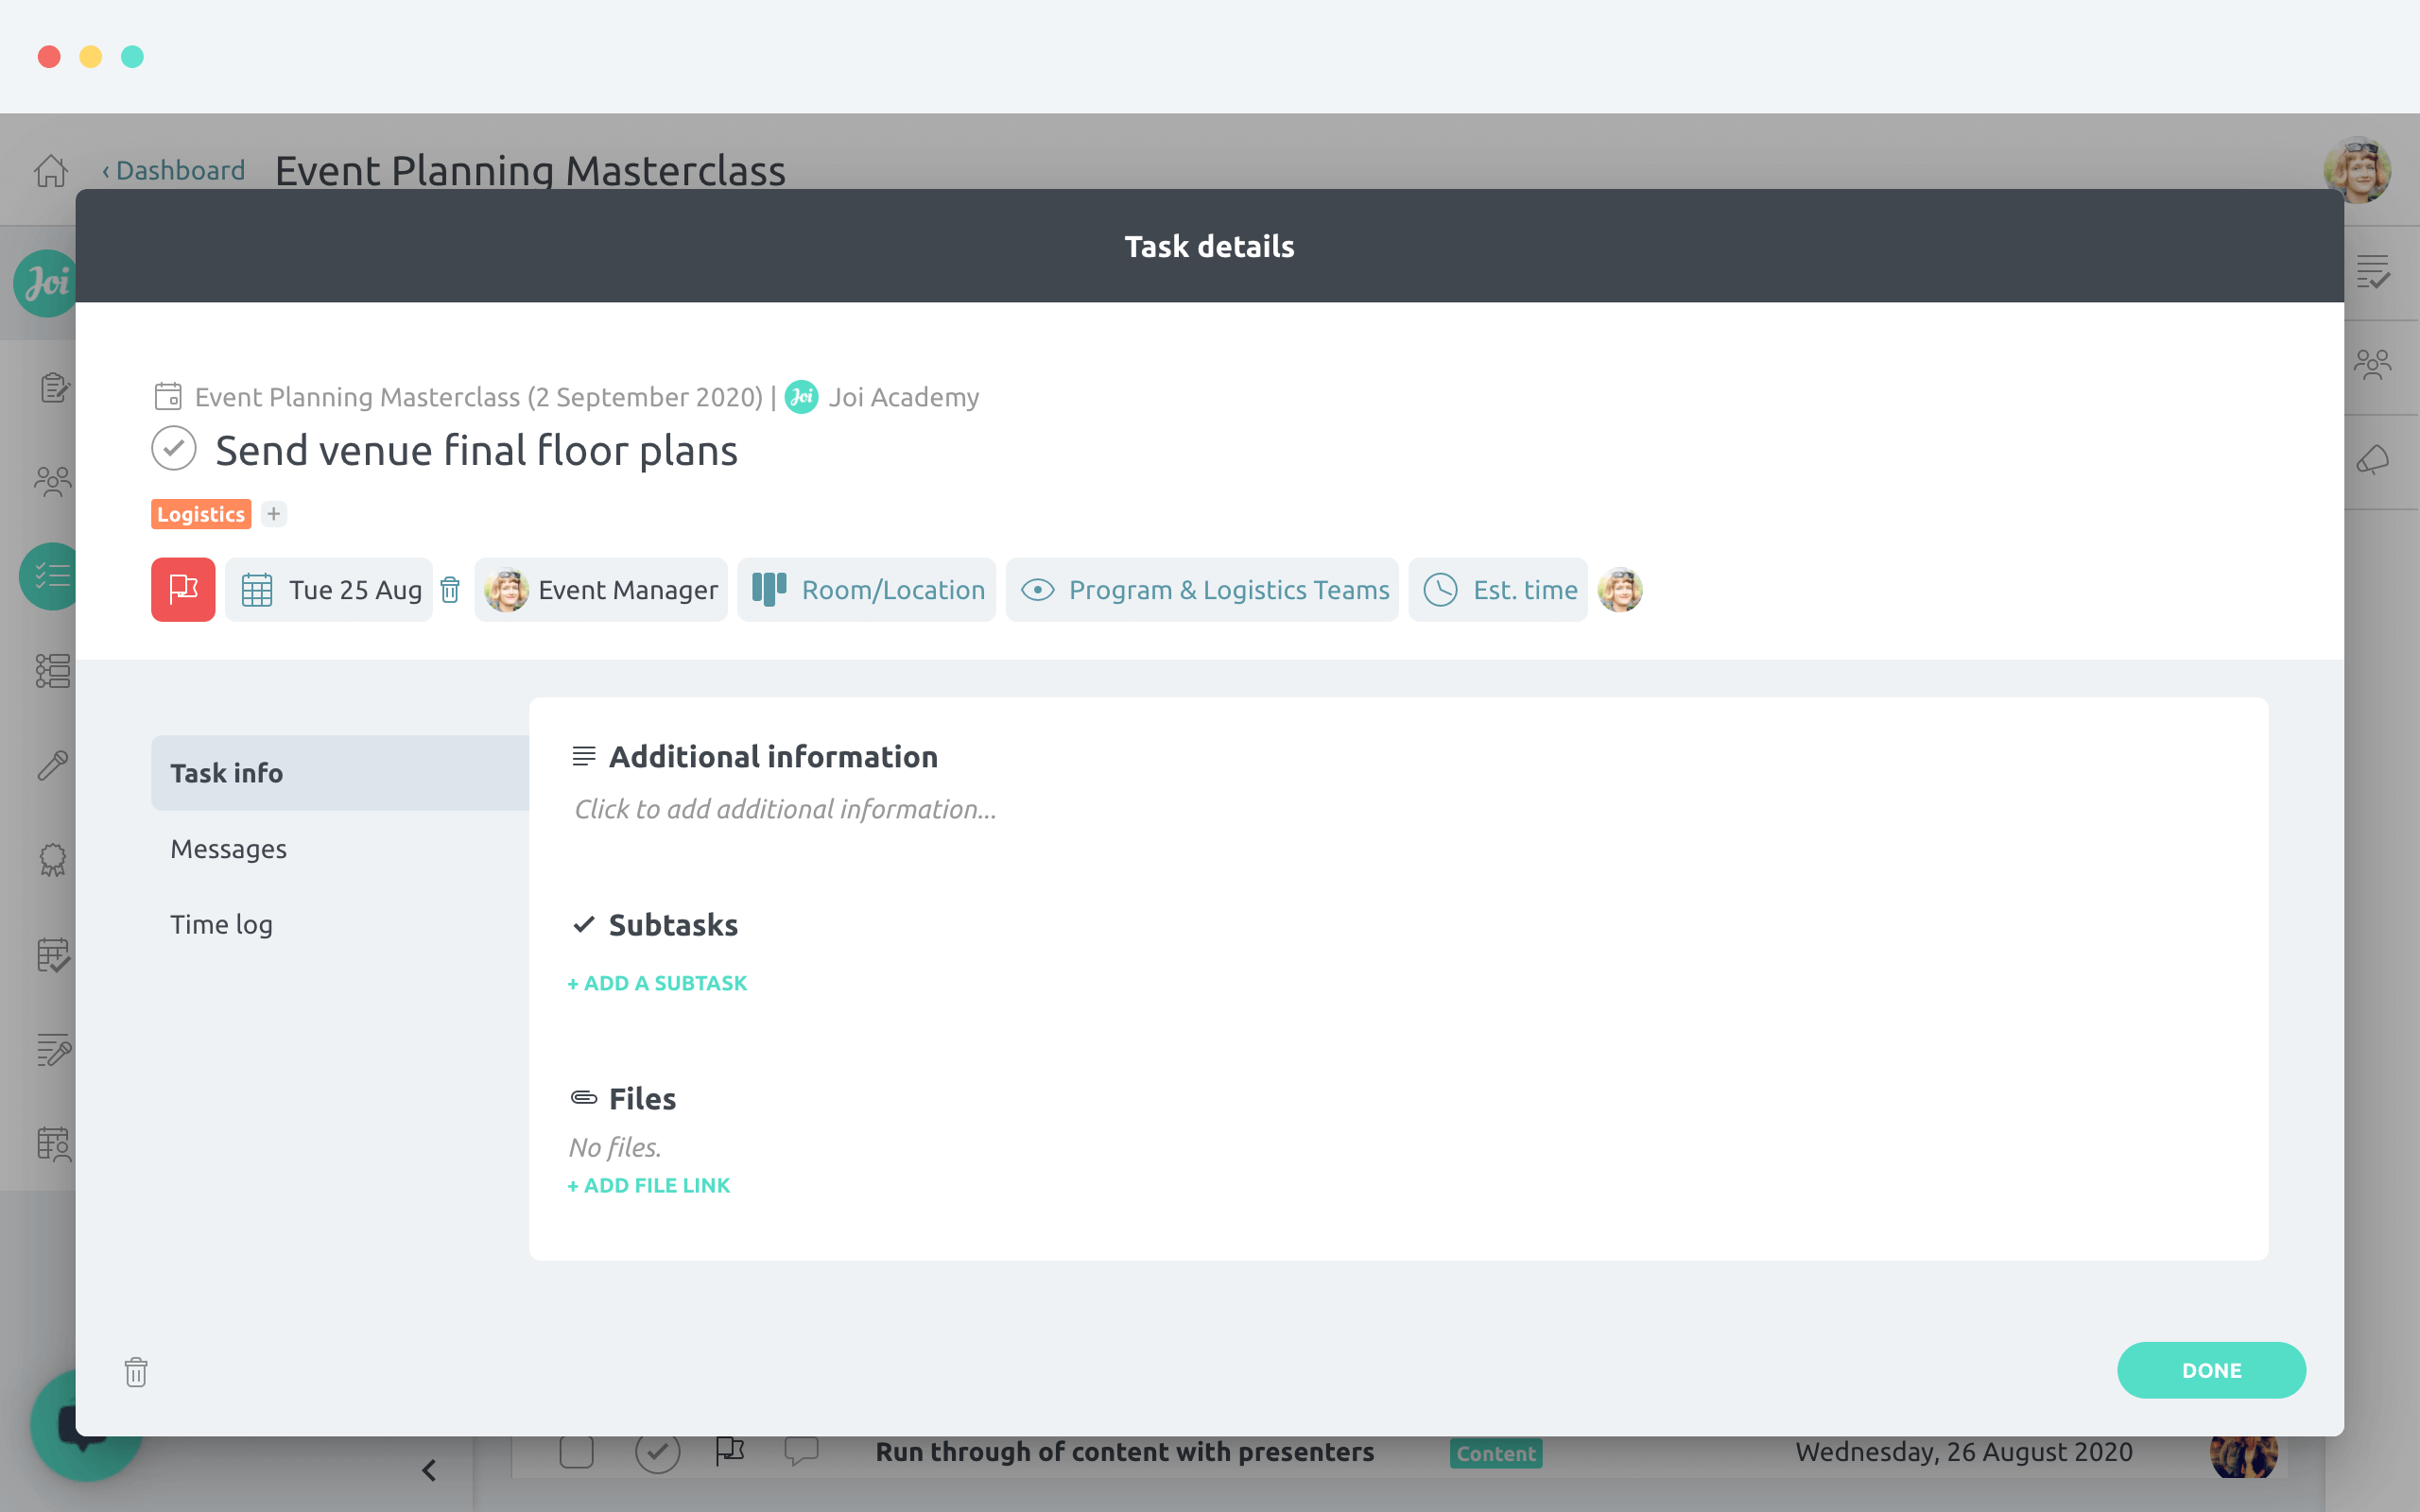Click the orange Logistics tag label

pyautogui.click(x=201, y=514)
